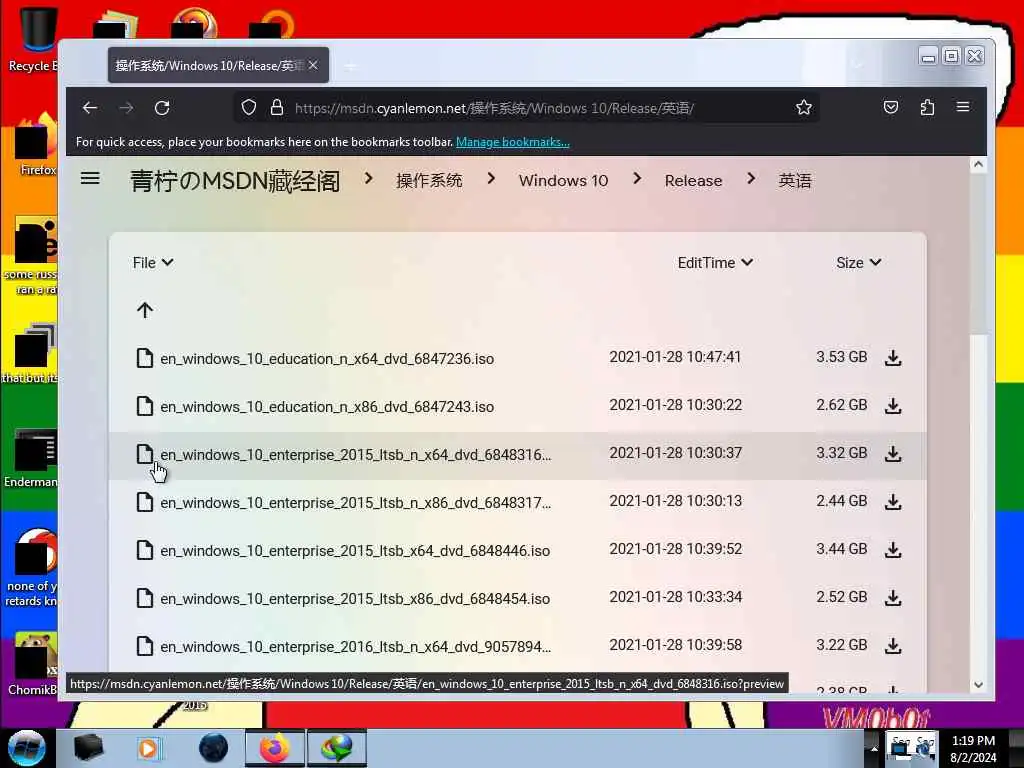The height and width of the screenshot is (768, 1024).
Task: Download en_windows_10_education_n_x86 ISO
Action: pyautogui.click(x=893, y=406)
